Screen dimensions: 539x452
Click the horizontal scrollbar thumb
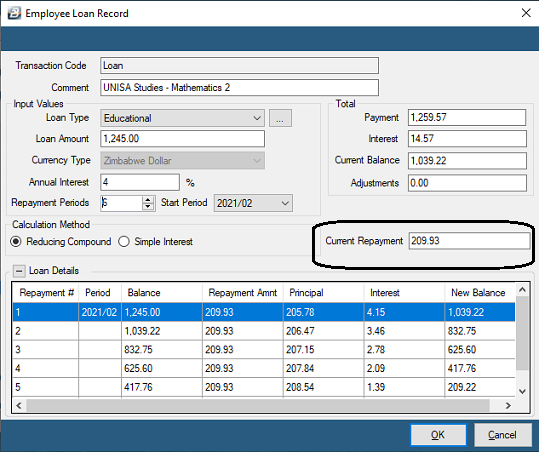258,406
